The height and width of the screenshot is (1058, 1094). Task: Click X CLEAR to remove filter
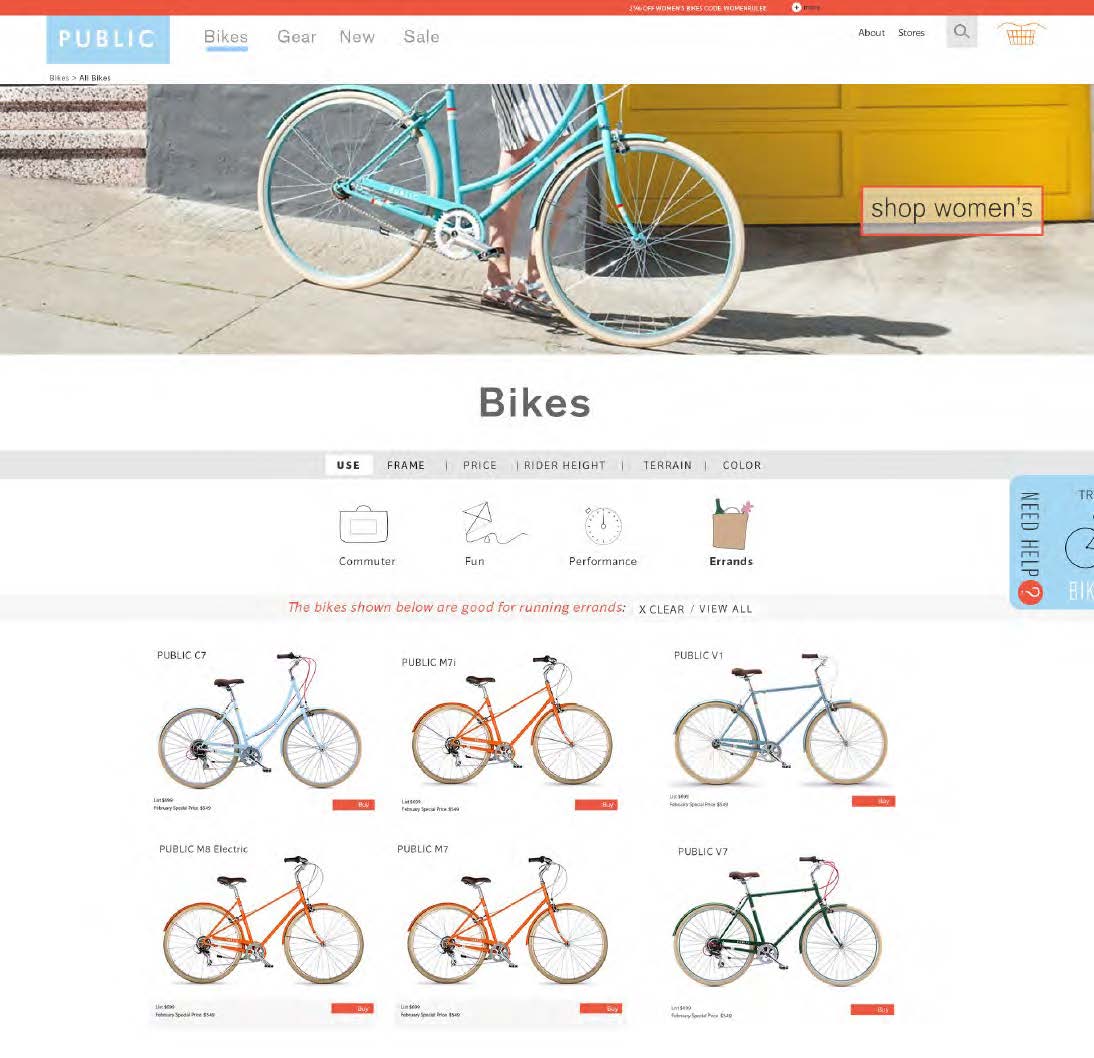[x=661, y=609]
